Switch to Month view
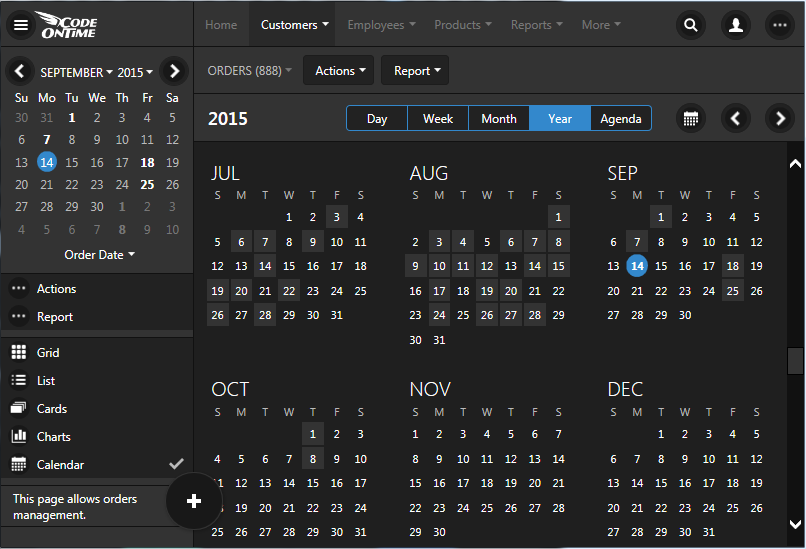The image size is (806, 549). [x=499, y=118]
